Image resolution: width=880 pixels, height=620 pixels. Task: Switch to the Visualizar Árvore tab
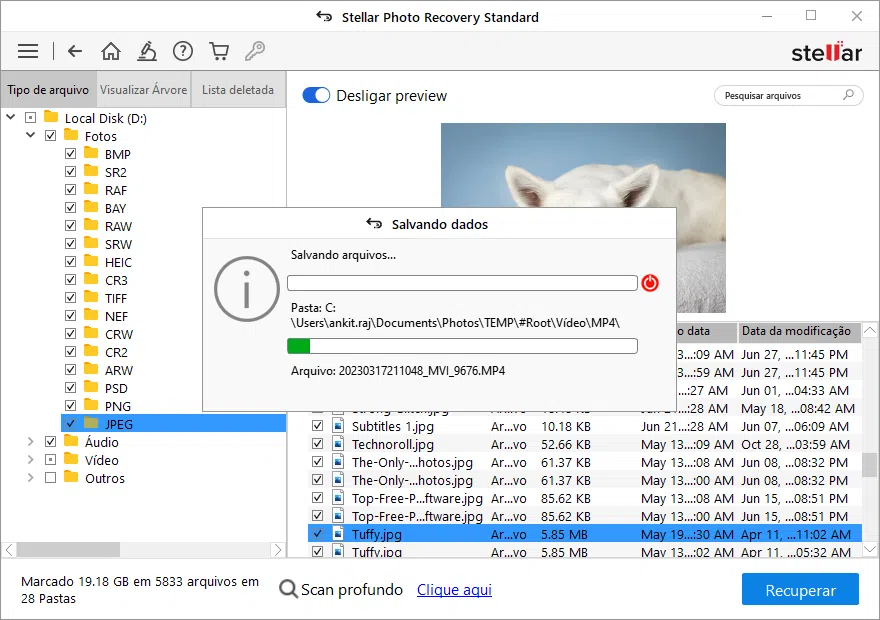click(143, 89)
